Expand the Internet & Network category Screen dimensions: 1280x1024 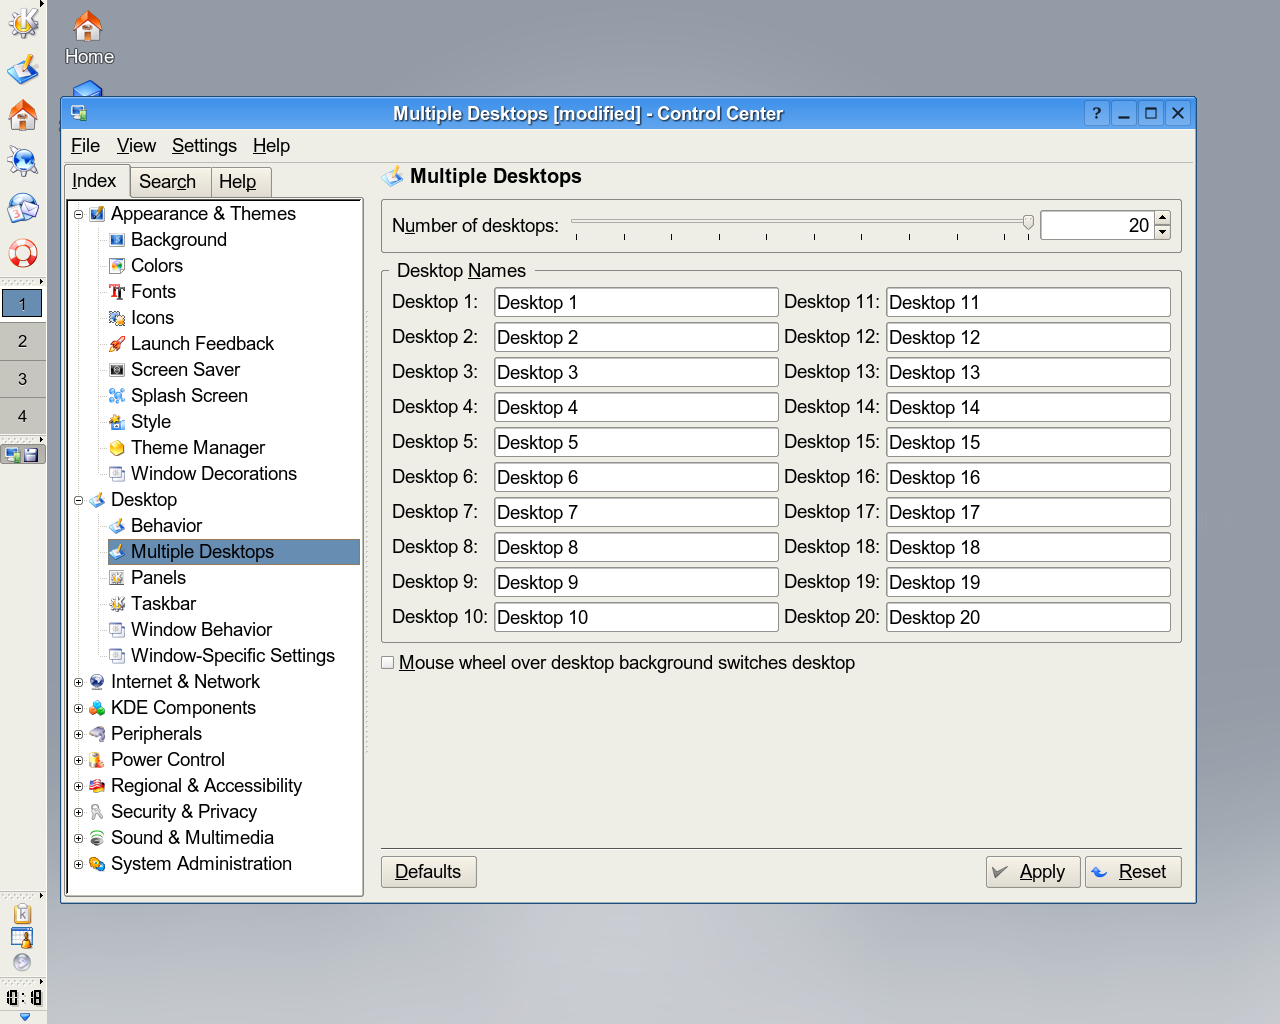(x=78, y=682)
